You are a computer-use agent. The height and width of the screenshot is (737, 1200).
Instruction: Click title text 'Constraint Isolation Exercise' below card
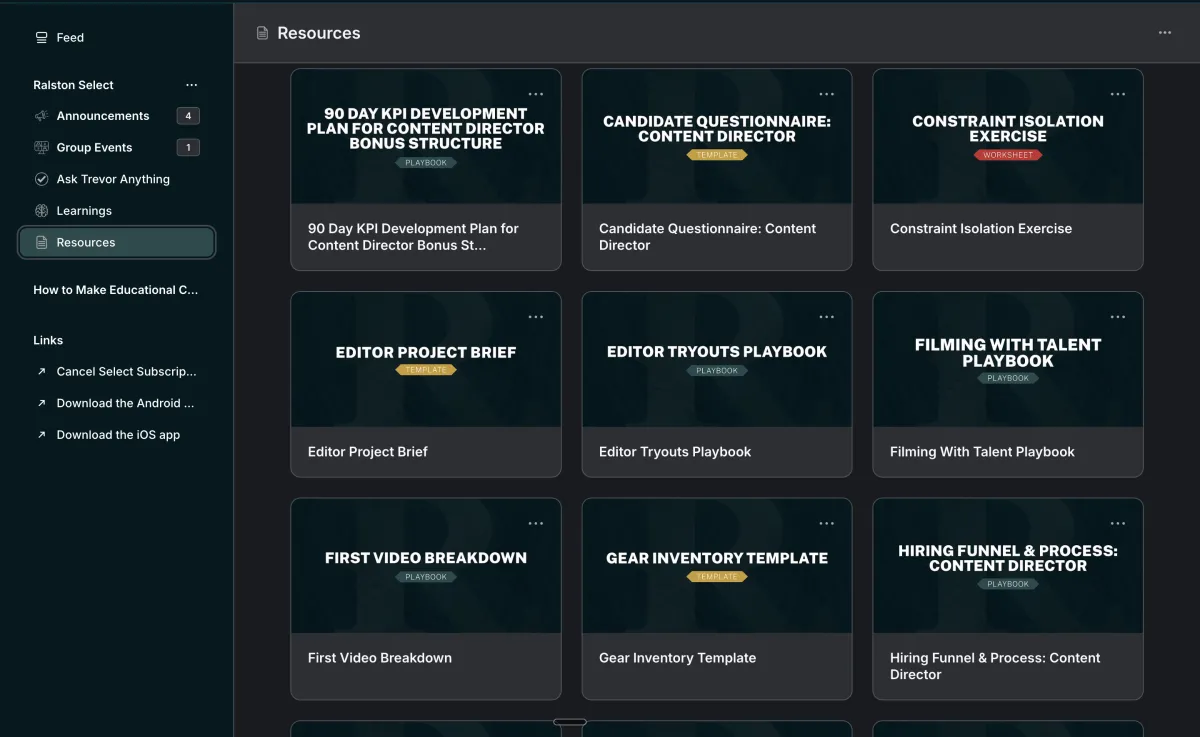click(x=981, y=229)
